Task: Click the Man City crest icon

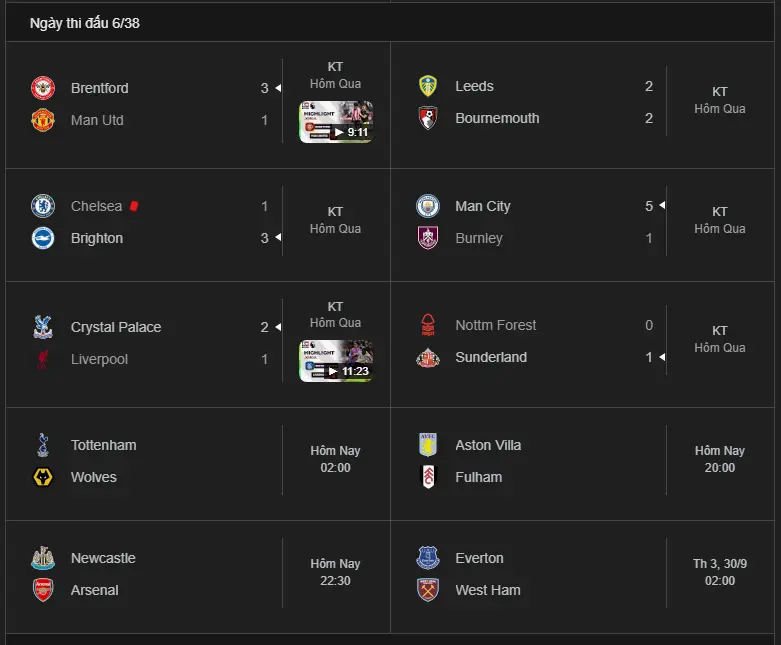Action: point(428,206)
